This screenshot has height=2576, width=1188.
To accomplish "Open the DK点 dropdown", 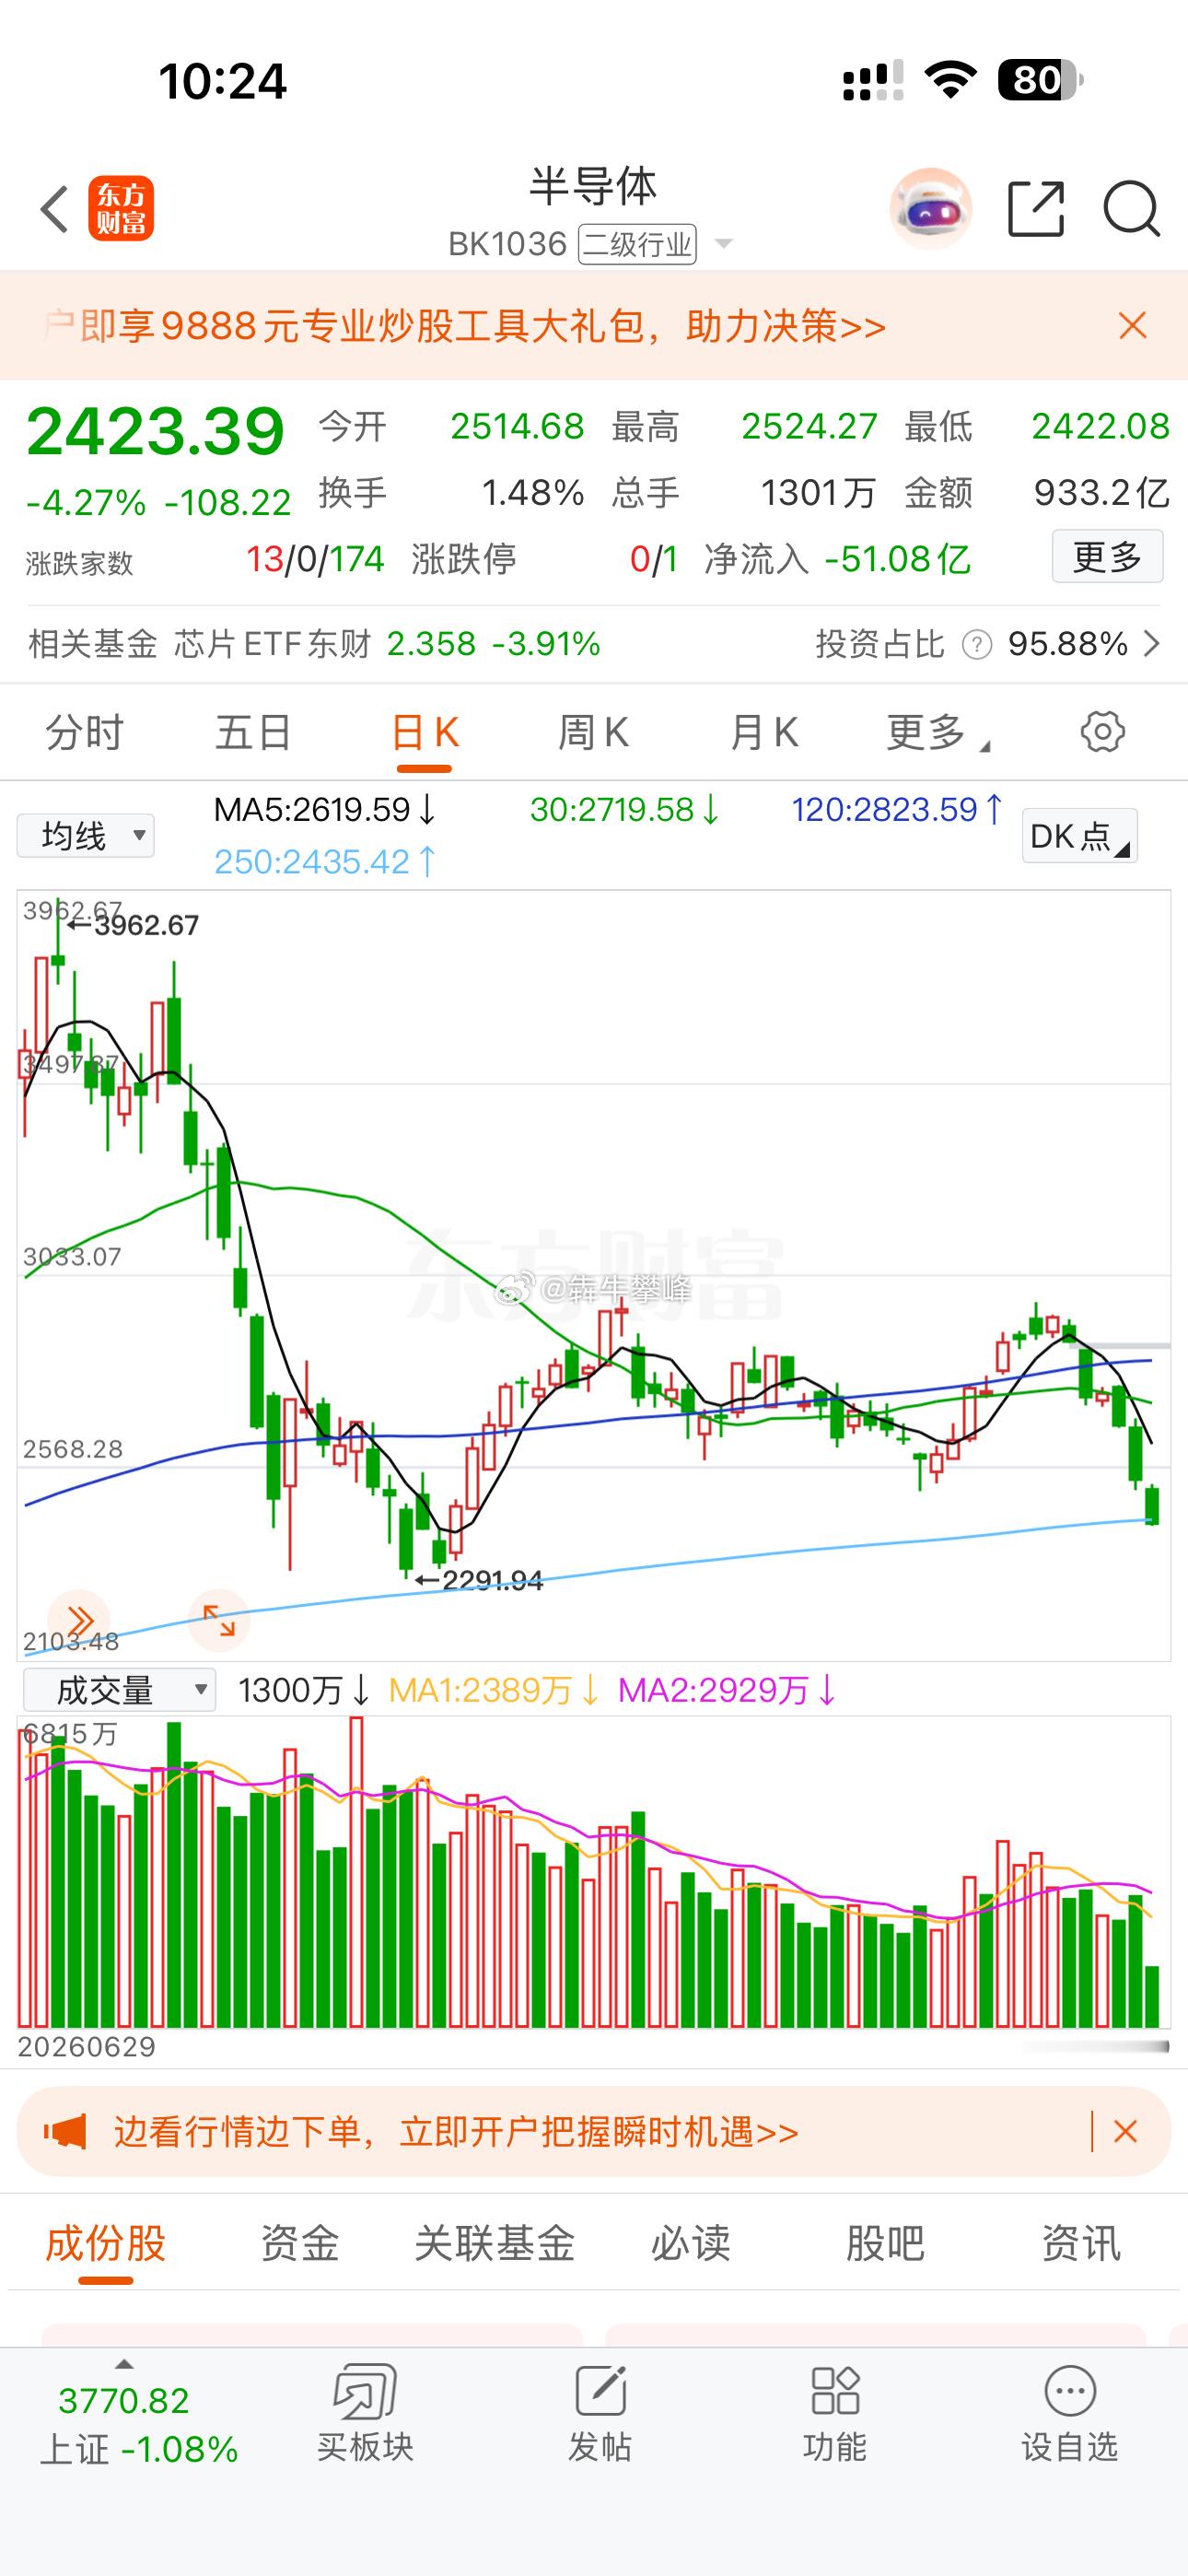I will click(1079, 836).
